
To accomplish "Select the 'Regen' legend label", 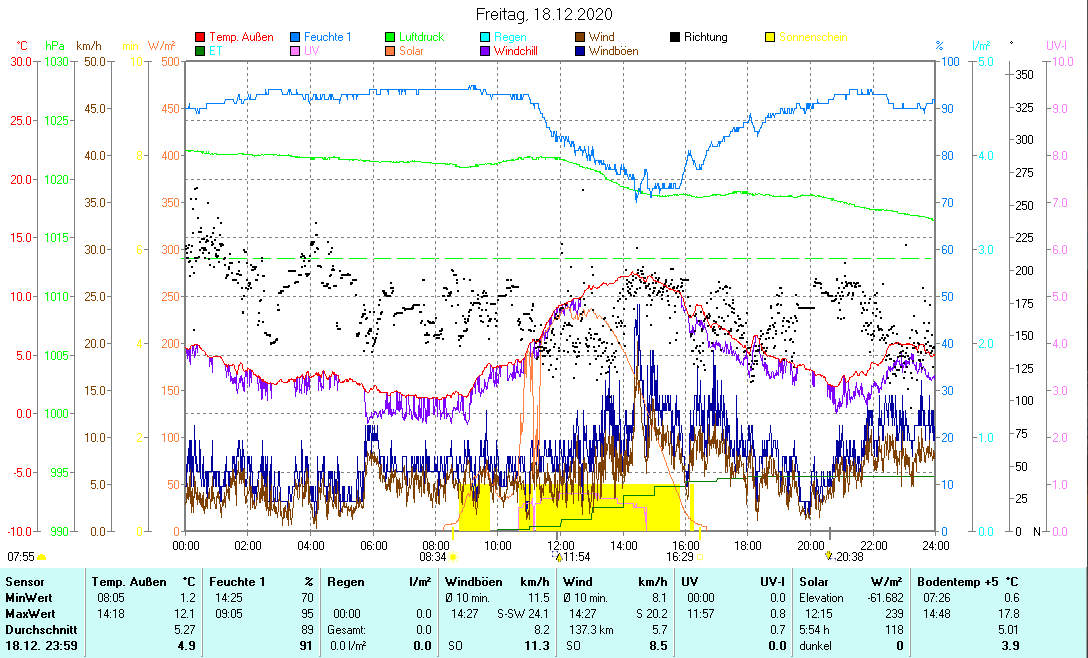I will pos(510,37).
